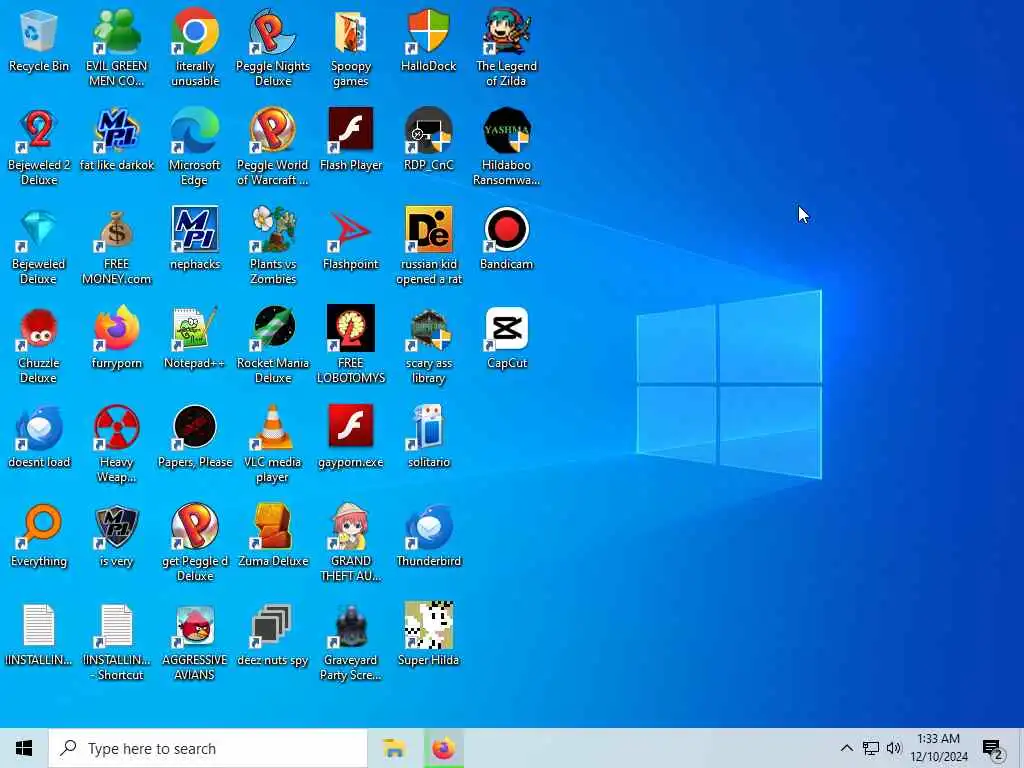This screenshot has height=768, width=1024.
Task: Click the Firefox-logo desktop shortcut
Action: pyautogui.click(x=116, y=338)
